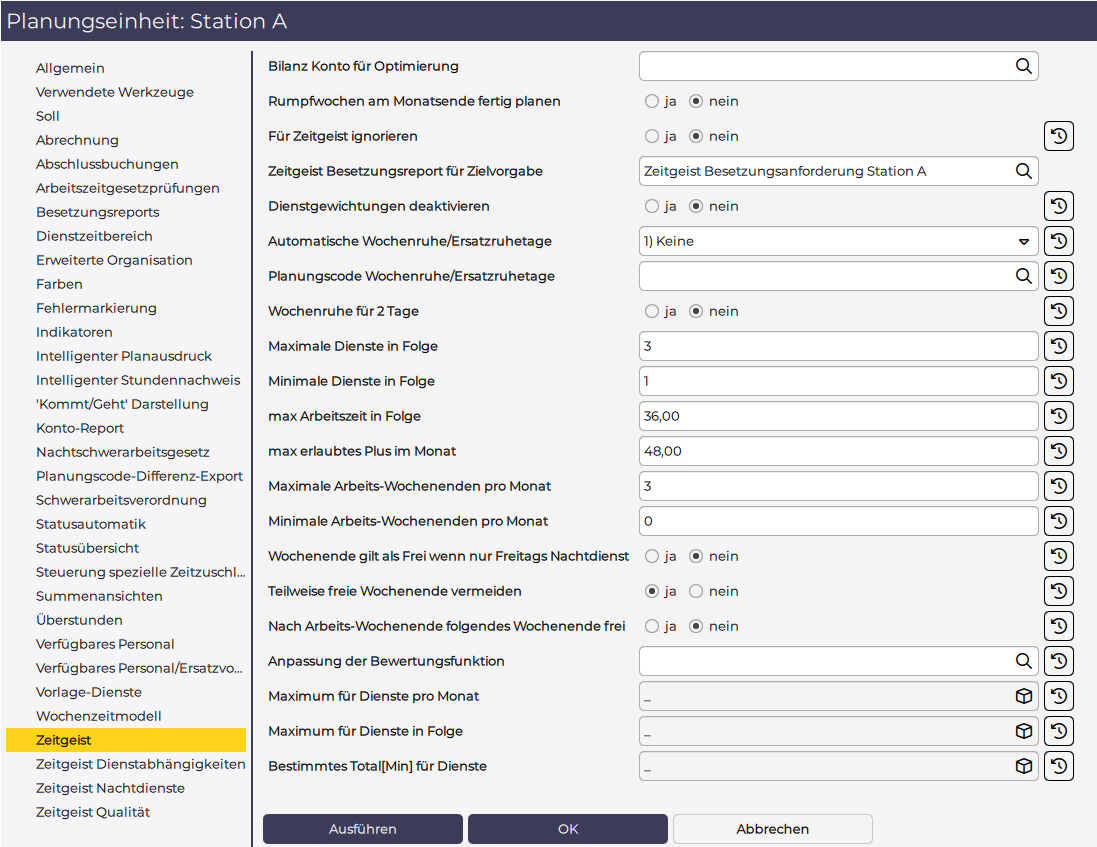The height and width of the screenshot is (847, 1097).
Task: Open history for max erlaubtes Plus im Monat
Action: [x=1058, y=451]
